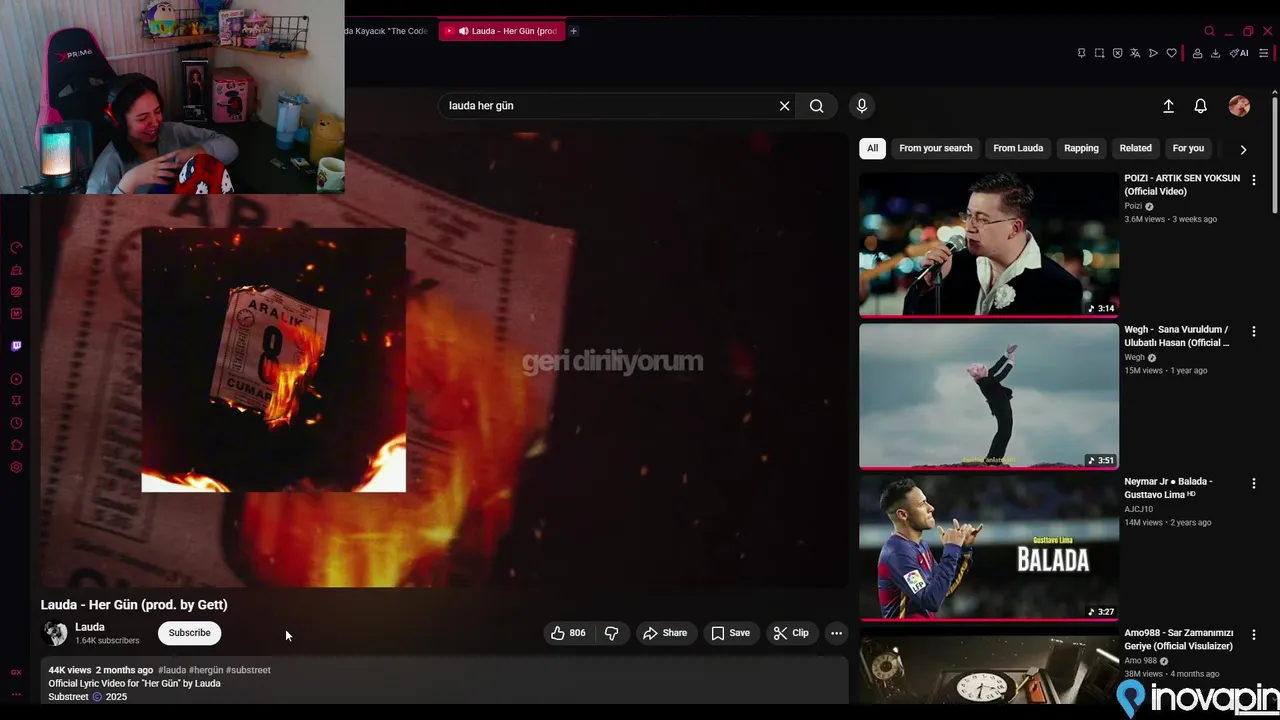Open browser downloads icon

point(1215,53)
